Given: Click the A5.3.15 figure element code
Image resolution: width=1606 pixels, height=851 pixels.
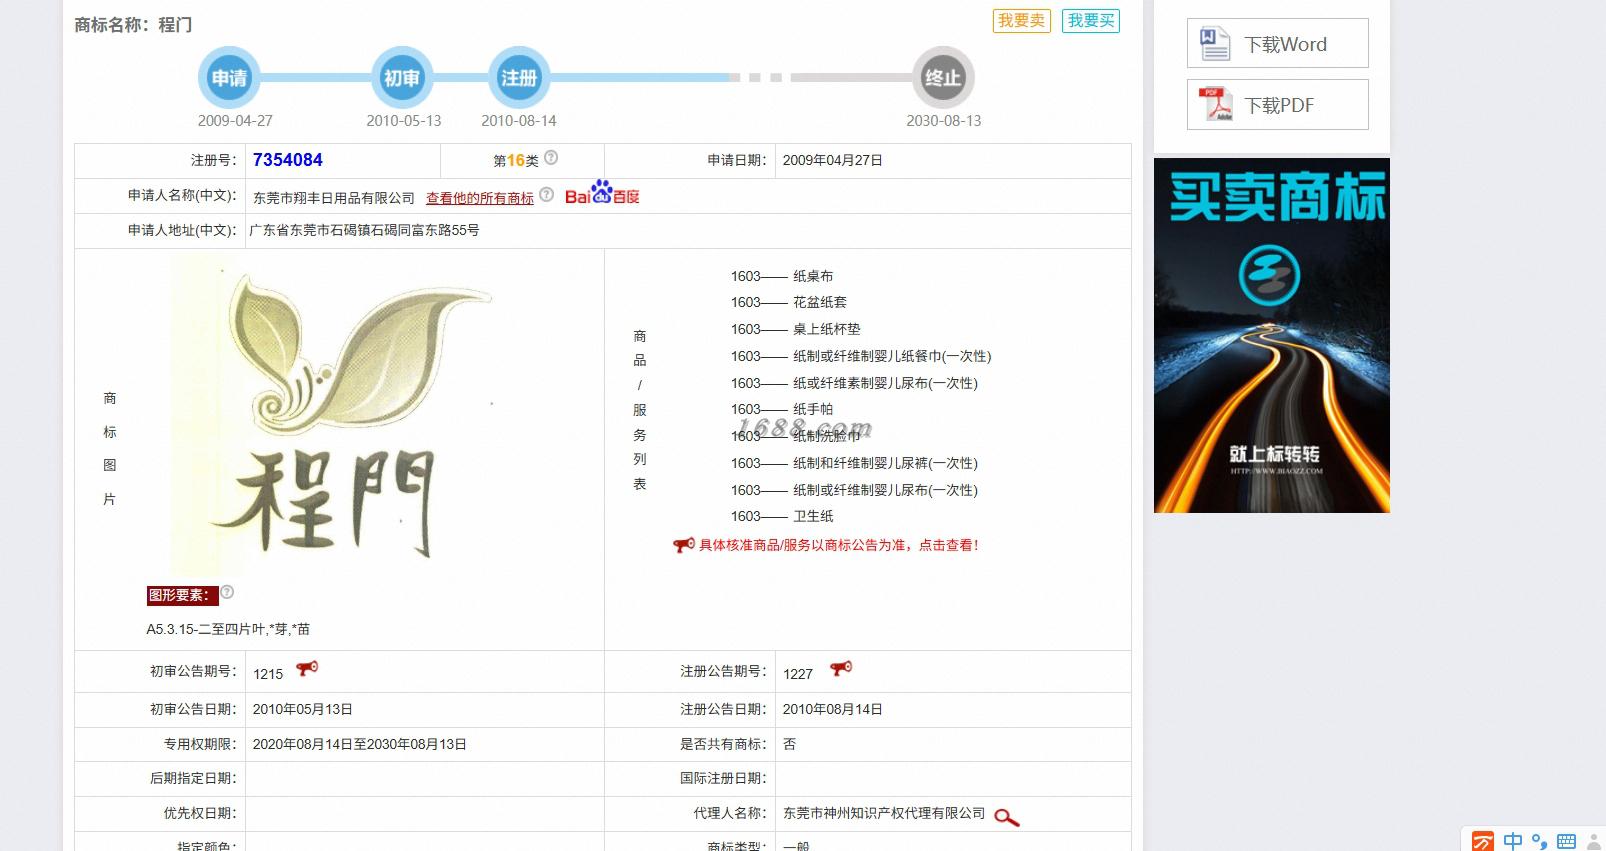Looking at the screenshot, I should point(228,629).
